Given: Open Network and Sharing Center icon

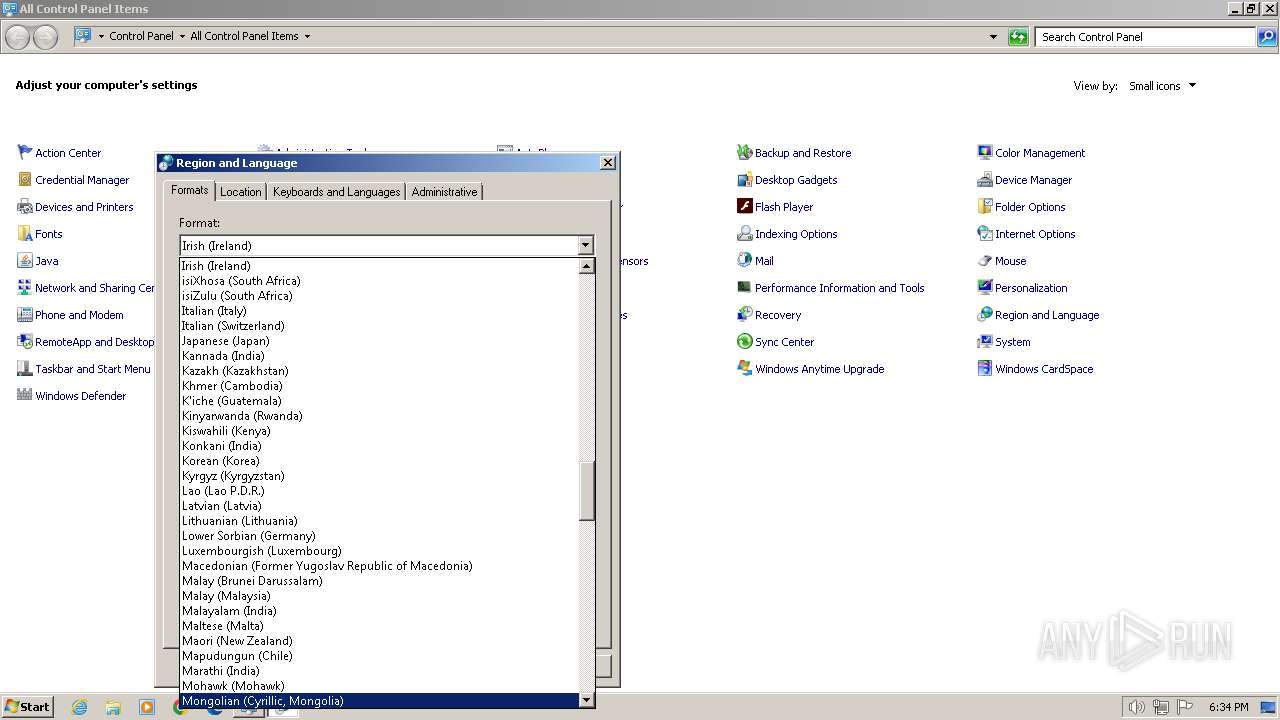Looking at the screenshot, I should [x=25, y=288].
